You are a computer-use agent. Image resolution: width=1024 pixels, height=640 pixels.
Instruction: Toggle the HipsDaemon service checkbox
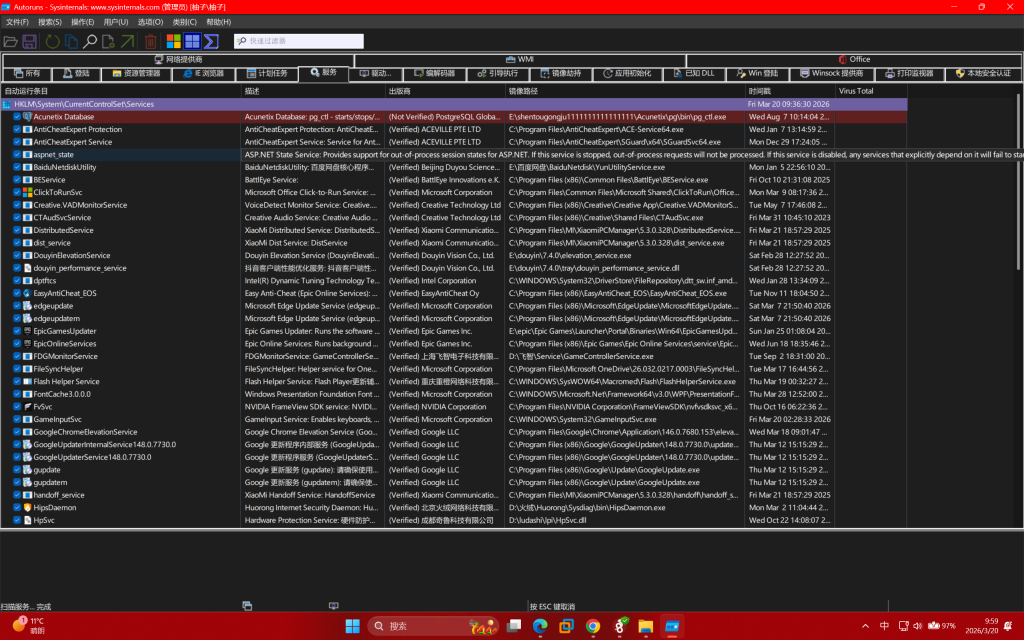click(17, 507)
